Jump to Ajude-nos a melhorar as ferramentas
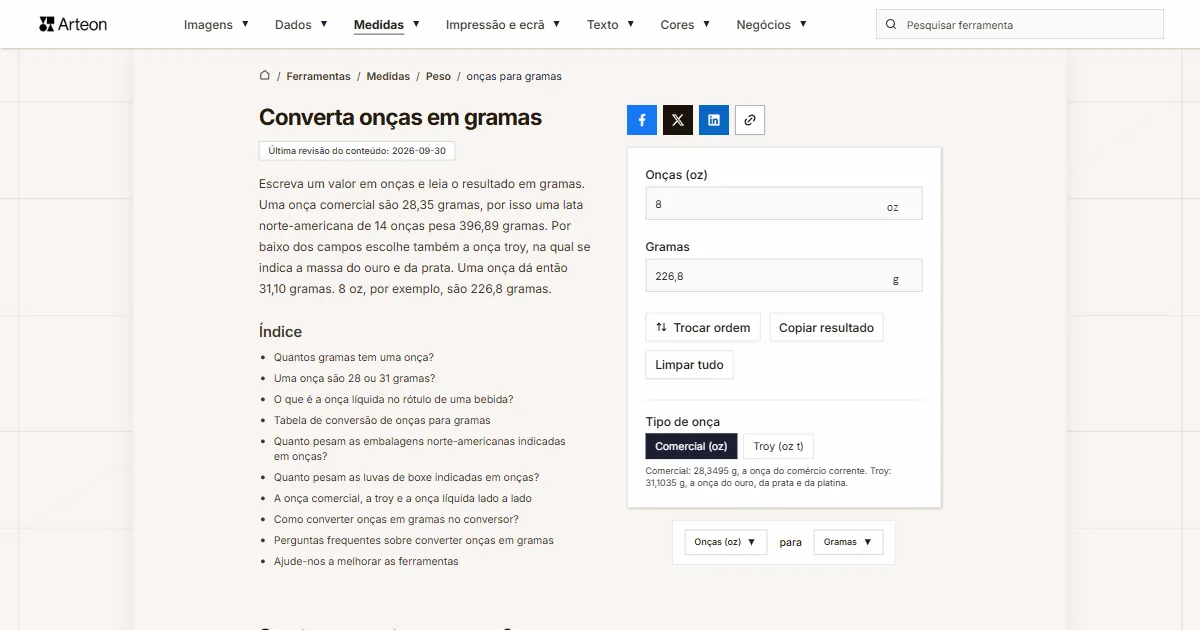 point(366,561)
